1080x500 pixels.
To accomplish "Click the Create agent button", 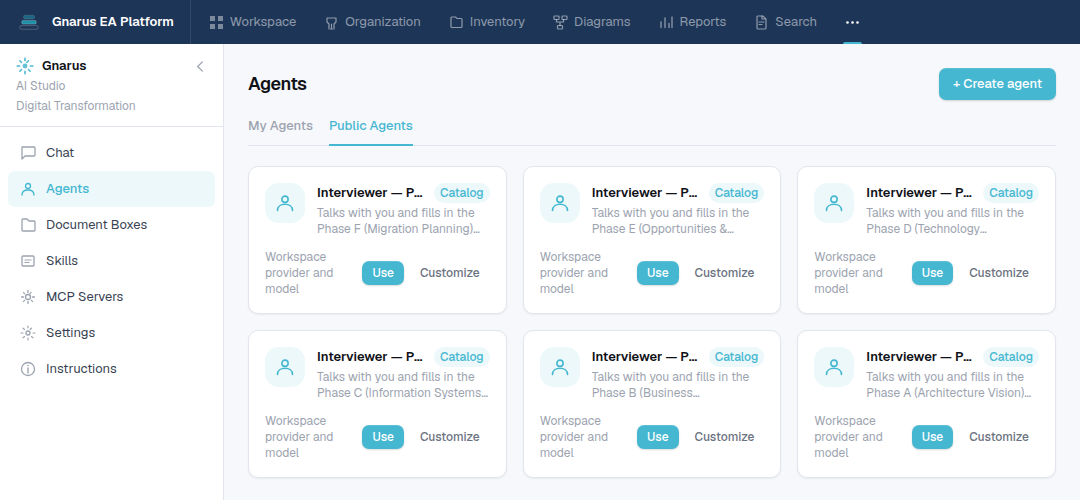I will point(997,84).
